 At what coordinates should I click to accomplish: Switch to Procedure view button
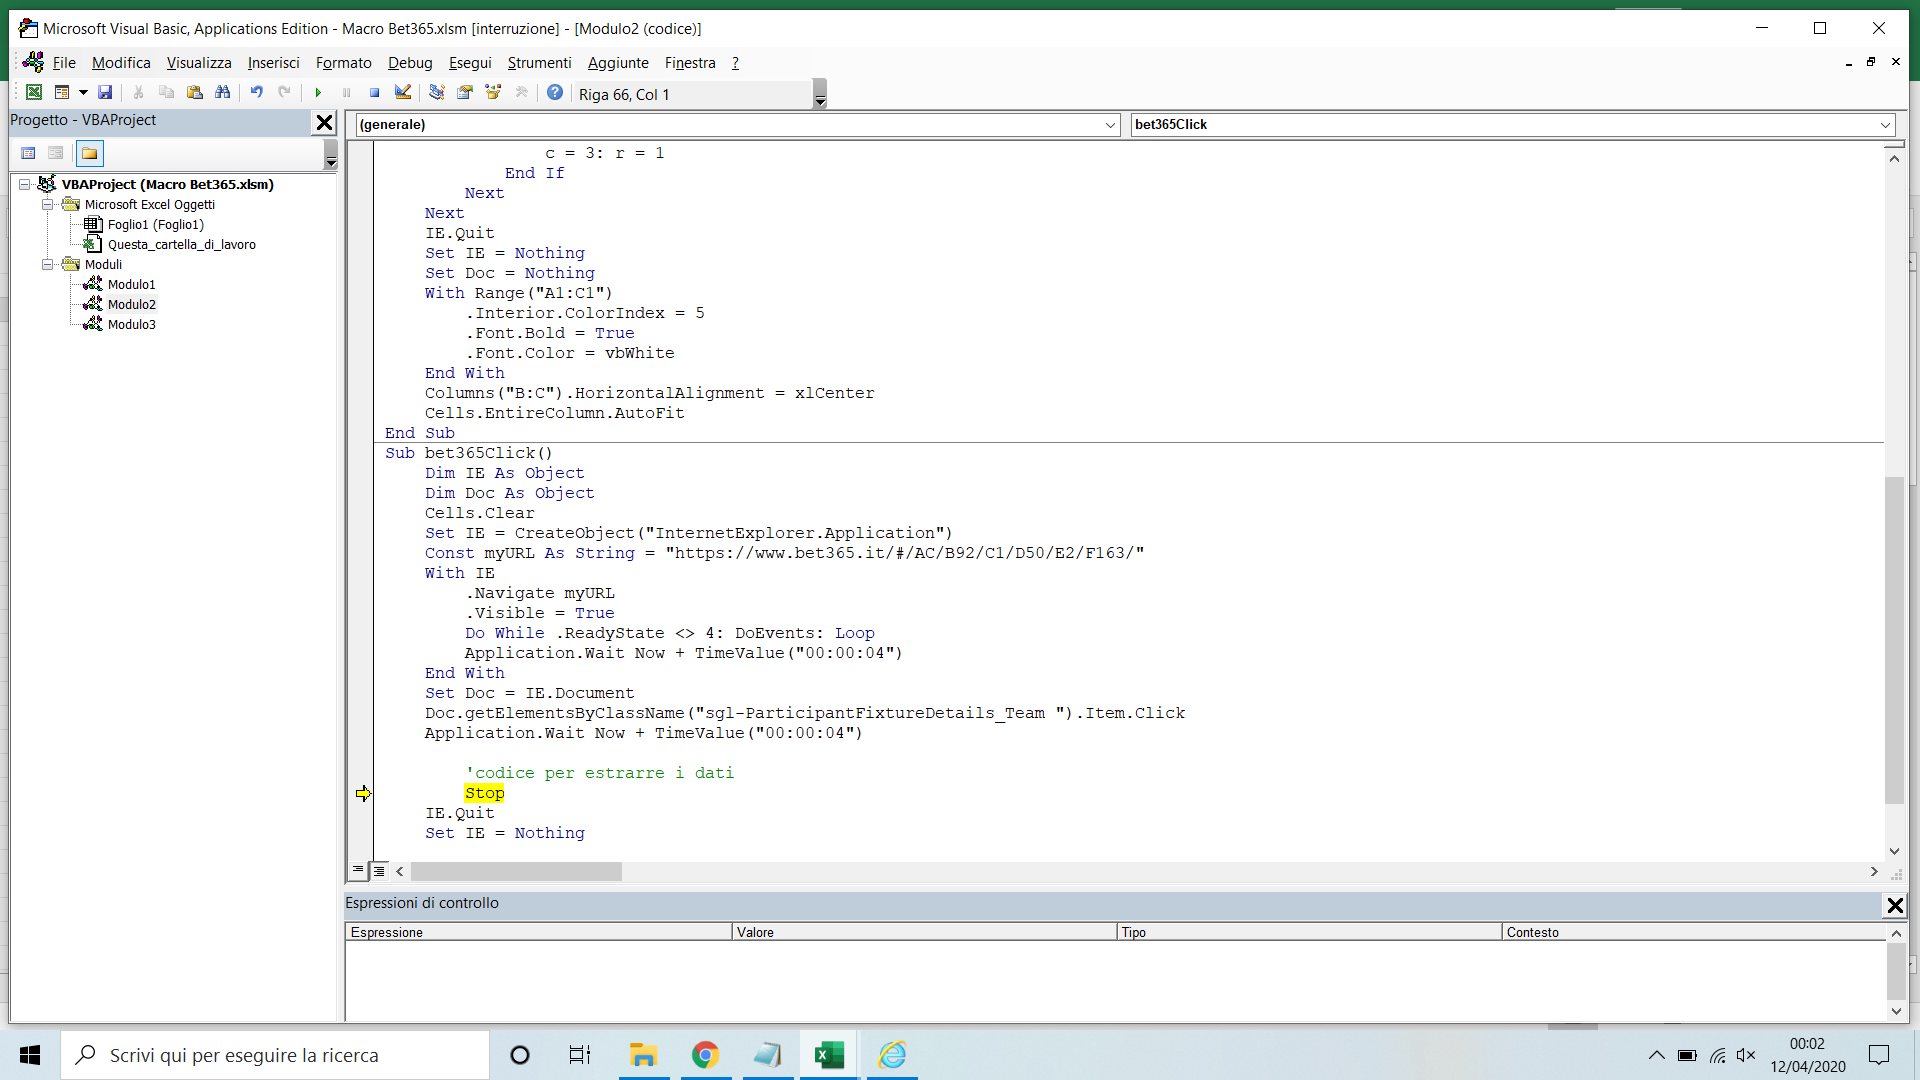coord(358,871)
